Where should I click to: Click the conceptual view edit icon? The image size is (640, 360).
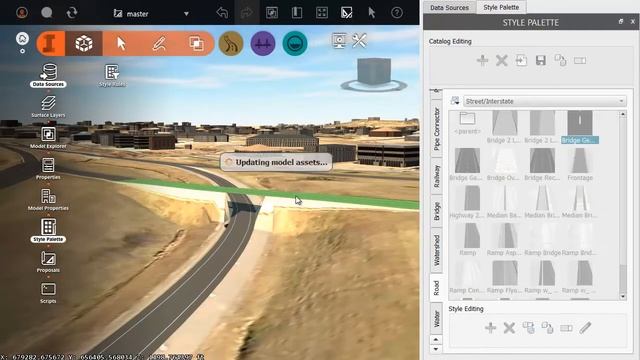click(x=347, y=13)
